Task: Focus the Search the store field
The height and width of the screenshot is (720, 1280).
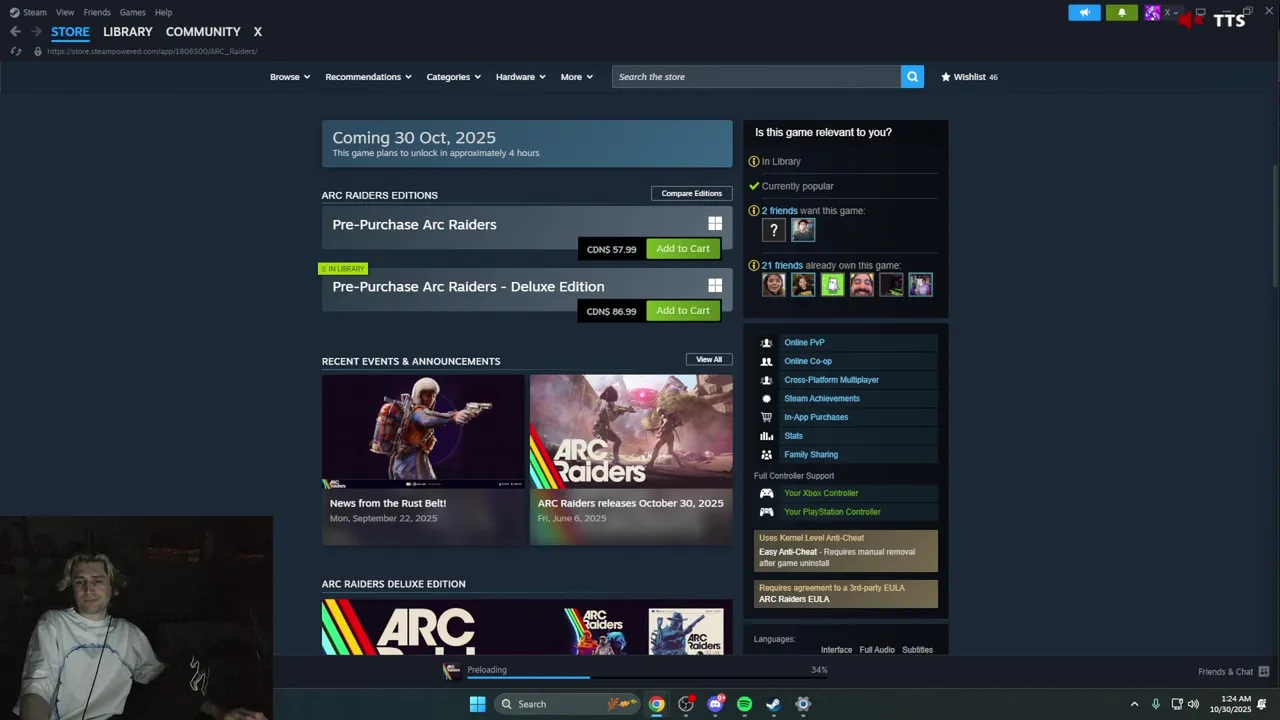Action: 756,77
